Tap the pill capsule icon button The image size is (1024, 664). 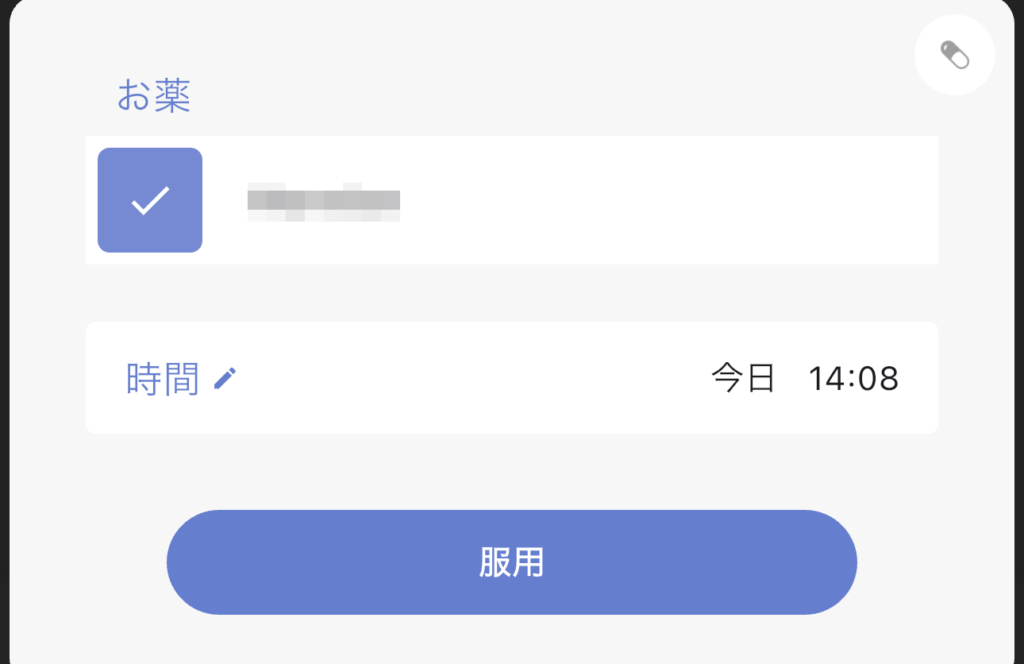(x=954, y=55)
